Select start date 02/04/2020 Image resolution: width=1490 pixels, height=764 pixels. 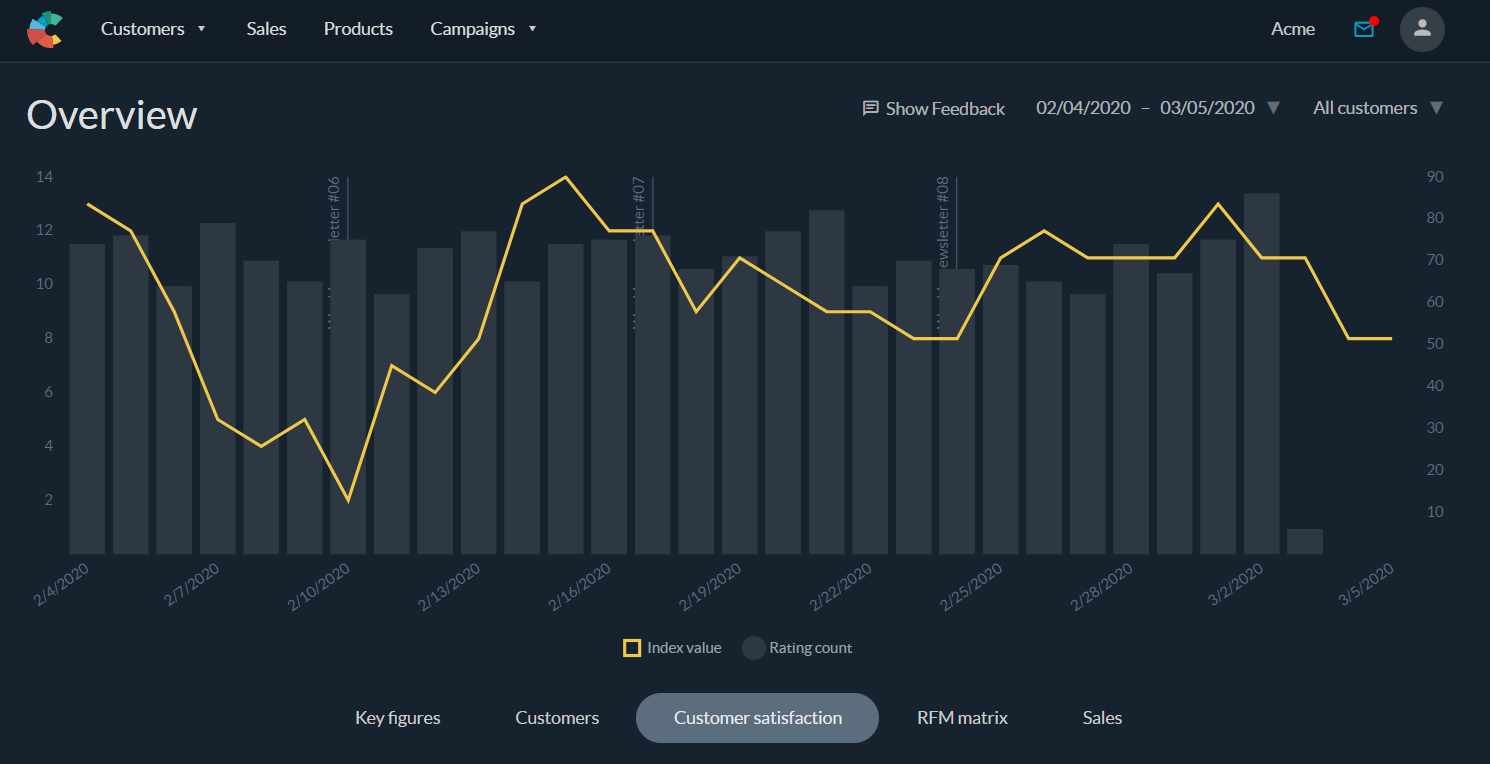point(1083,108)
